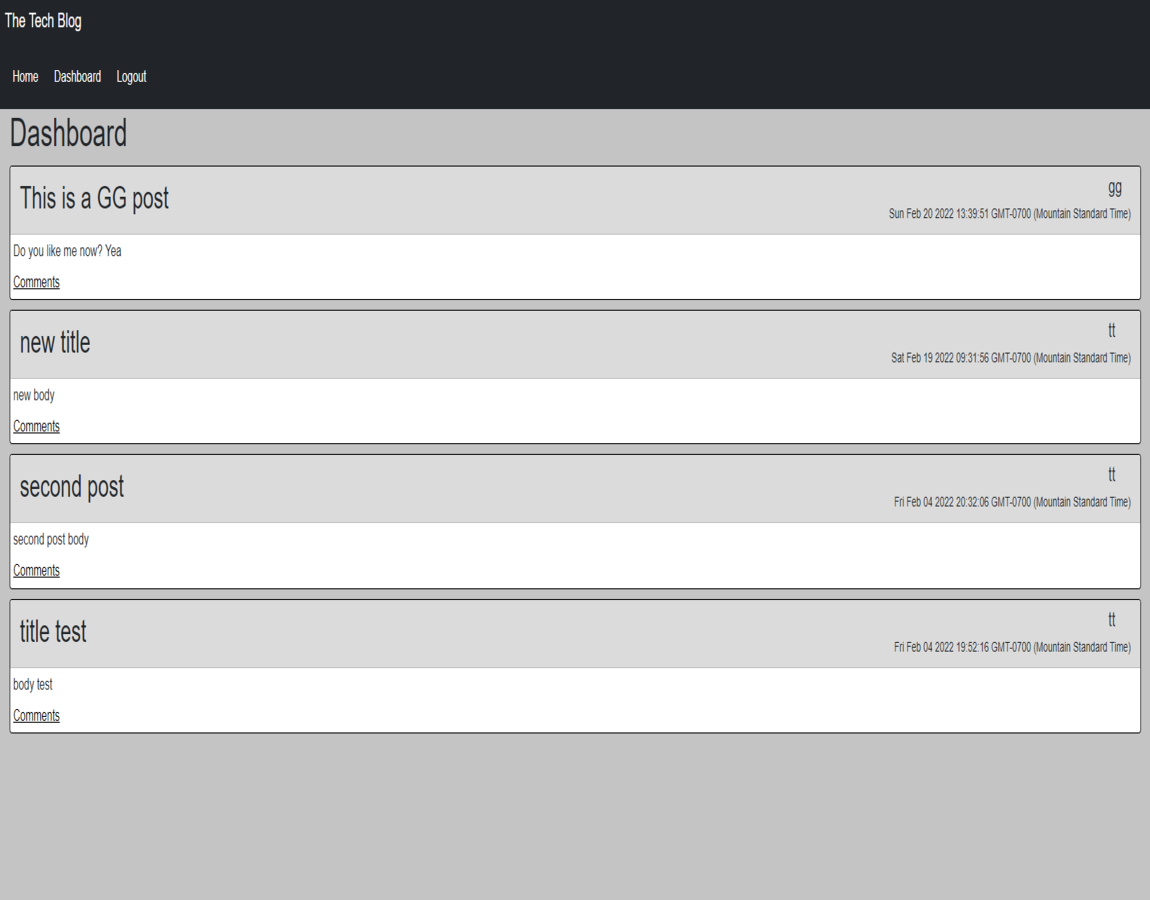View Comments under 'new body' post
Screen dimensions: 1150x900
(36, 426)
